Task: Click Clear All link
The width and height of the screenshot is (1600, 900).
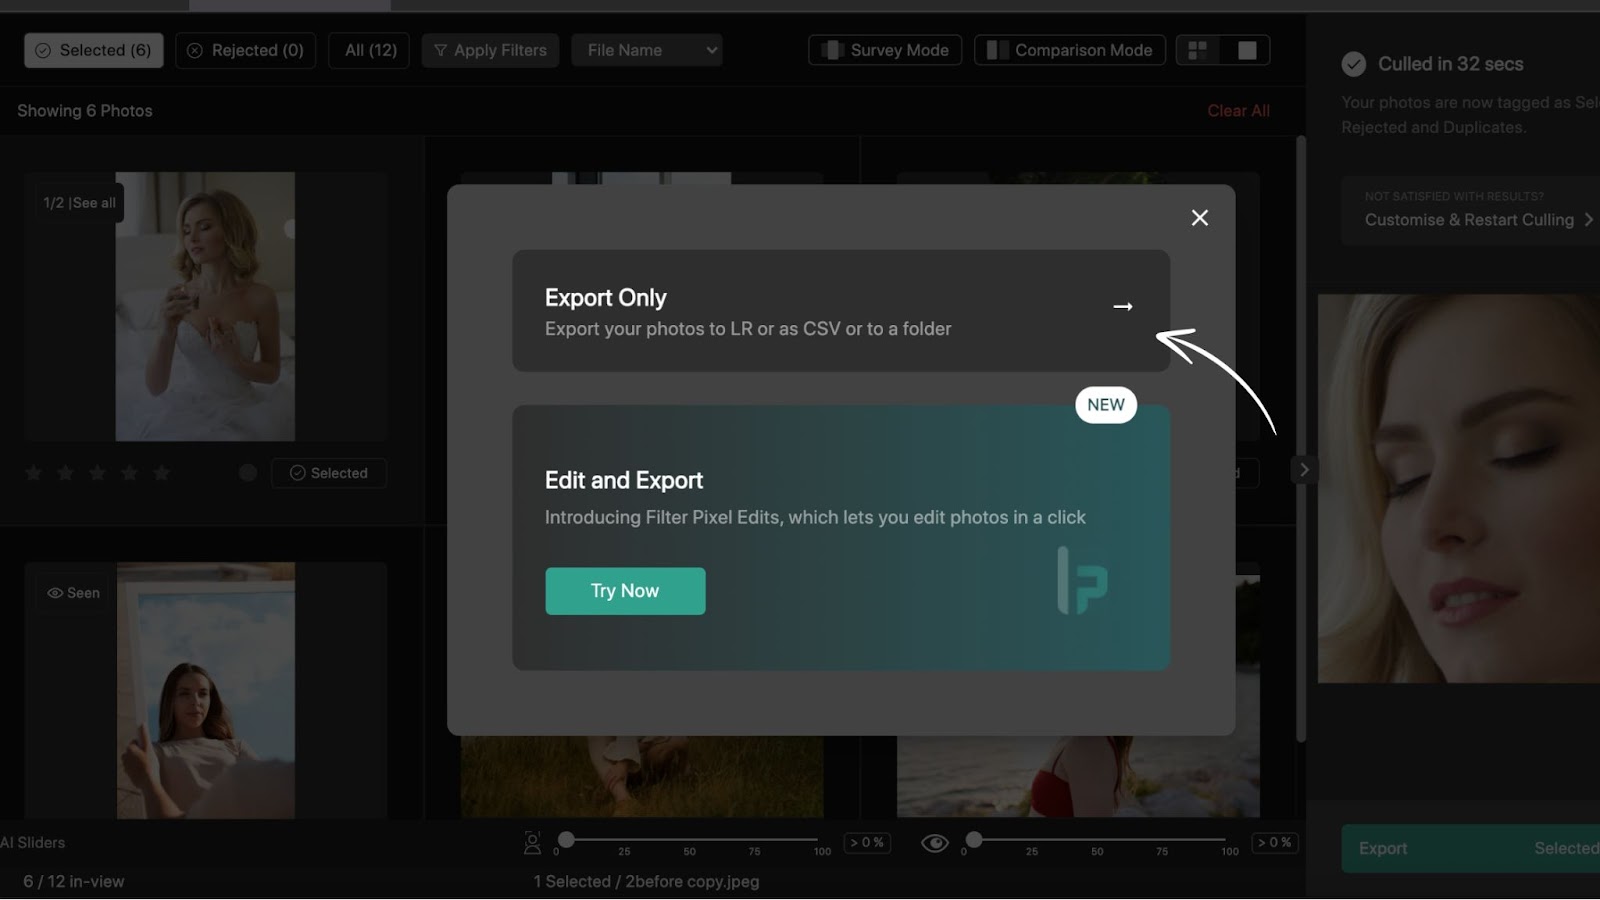Action: 1238,111
